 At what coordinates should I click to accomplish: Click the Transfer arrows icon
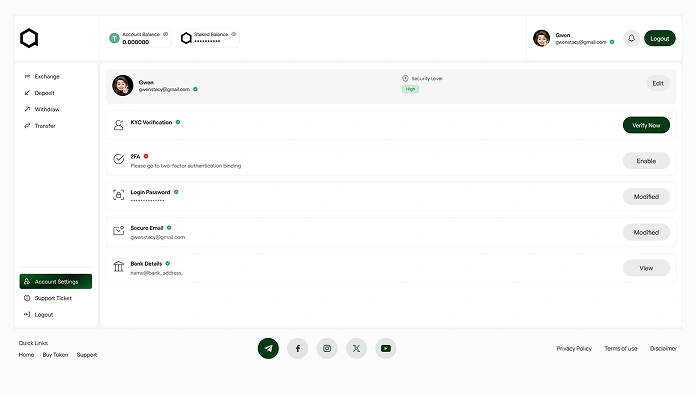click(x=27, y=125)
